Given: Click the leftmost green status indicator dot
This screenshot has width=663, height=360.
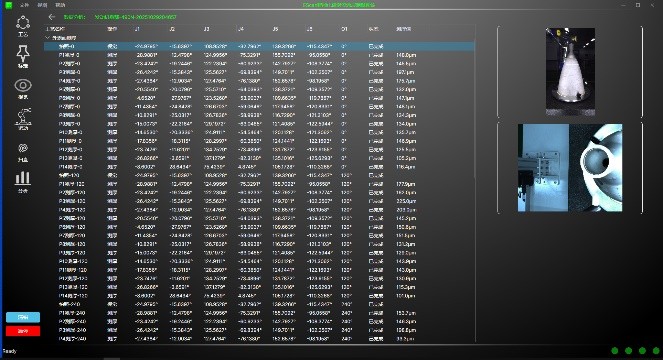Looking at the screenshot, I should (615, 350).
